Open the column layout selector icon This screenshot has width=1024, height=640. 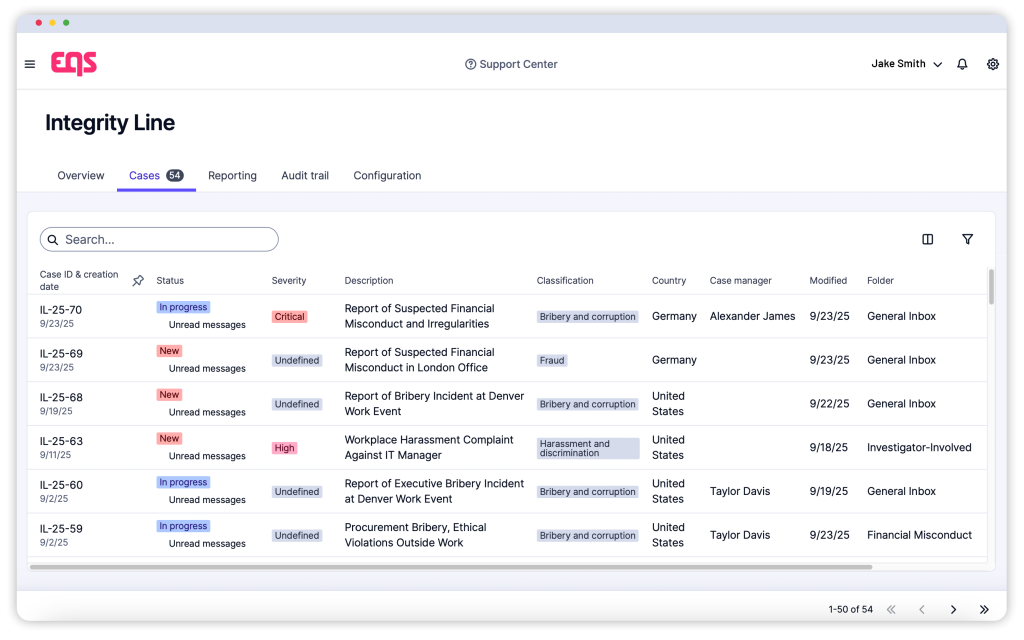click(927, 239)
